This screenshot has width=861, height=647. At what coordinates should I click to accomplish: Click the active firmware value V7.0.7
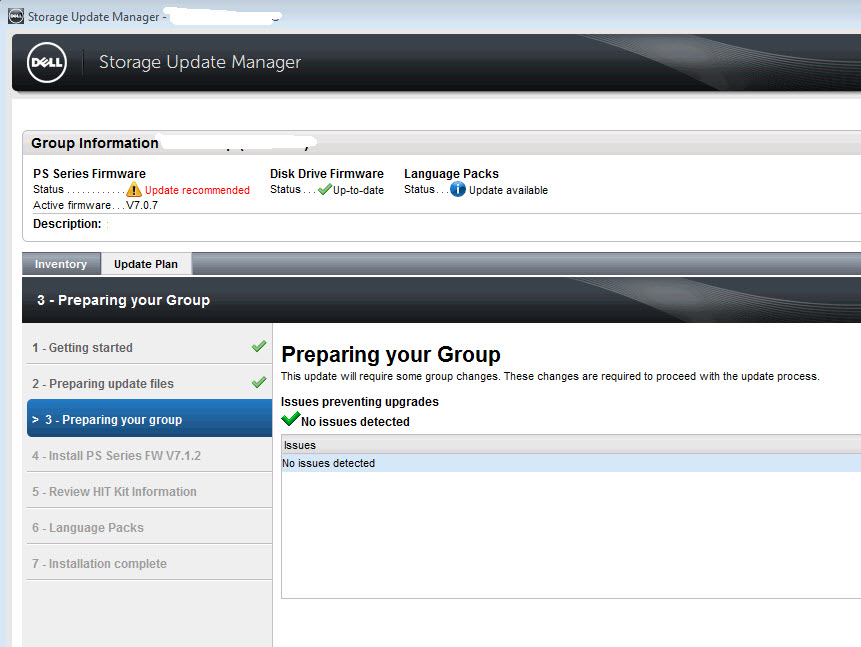[x=142, y=205]
